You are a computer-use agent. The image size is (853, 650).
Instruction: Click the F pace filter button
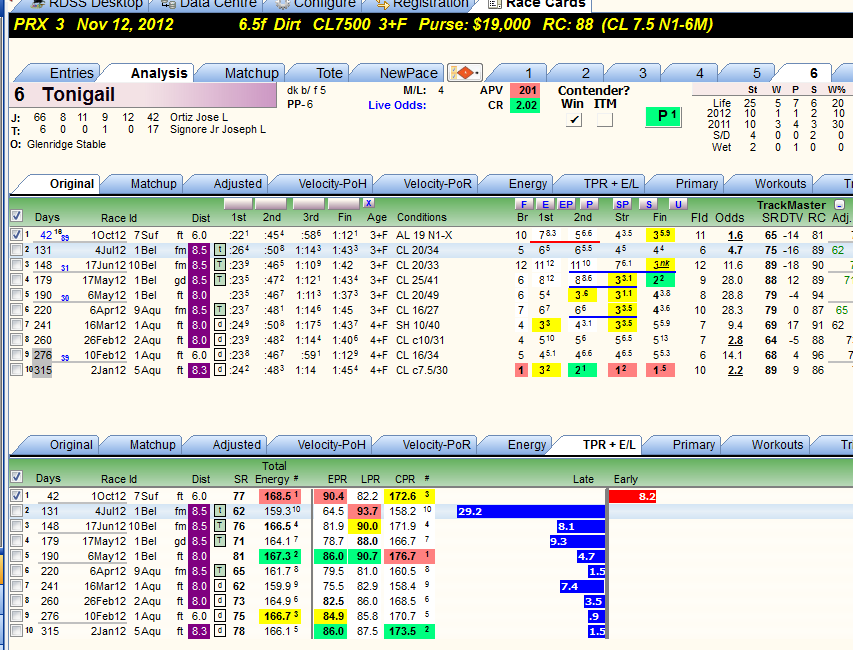[523, 204]
